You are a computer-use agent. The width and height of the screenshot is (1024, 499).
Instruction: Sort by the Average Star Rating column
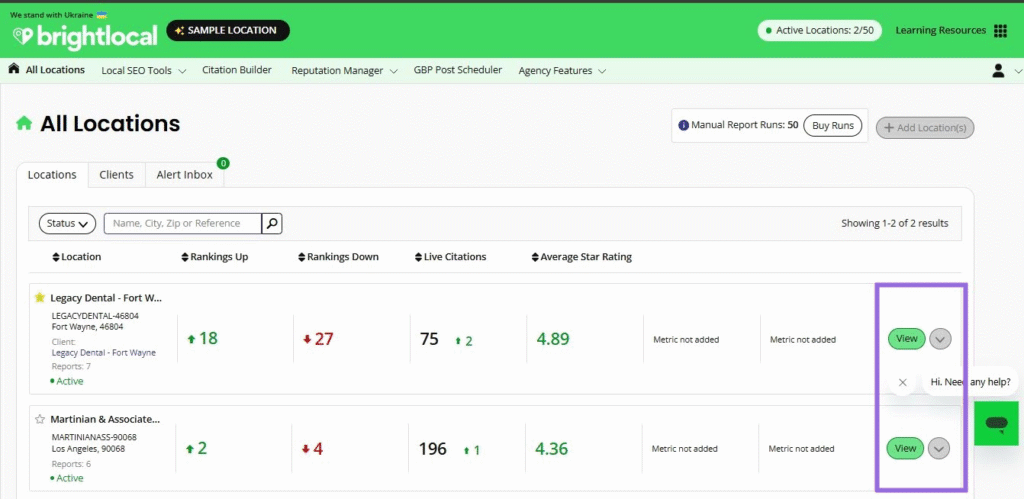point(581,257)
